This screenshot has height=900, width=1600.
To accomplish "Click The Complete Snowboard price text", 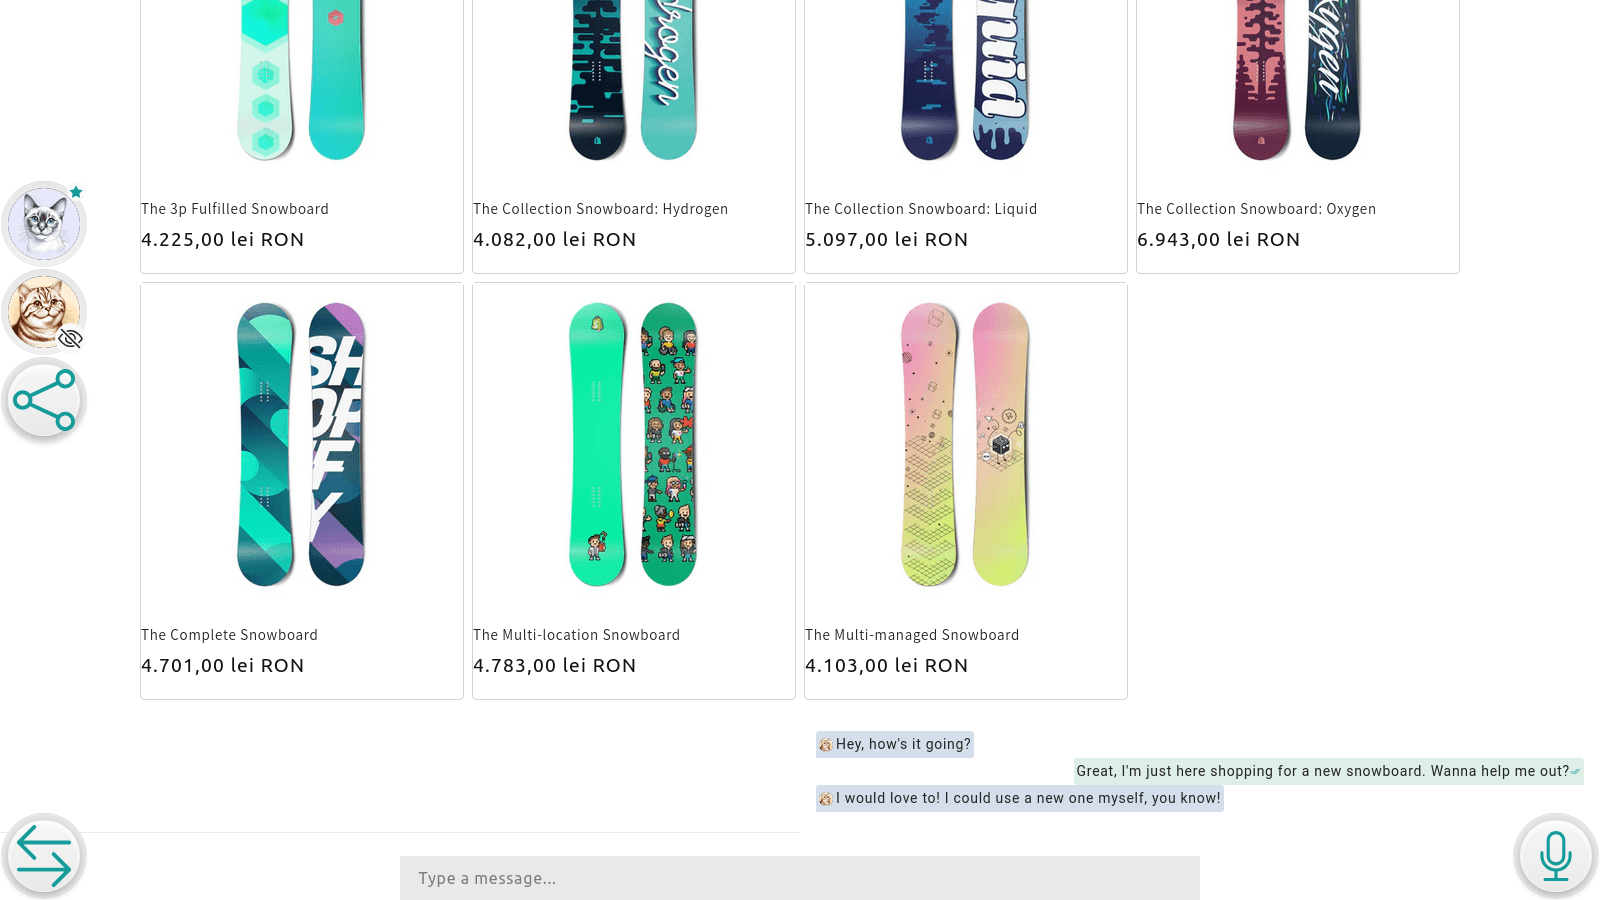I will coord(222,665).
